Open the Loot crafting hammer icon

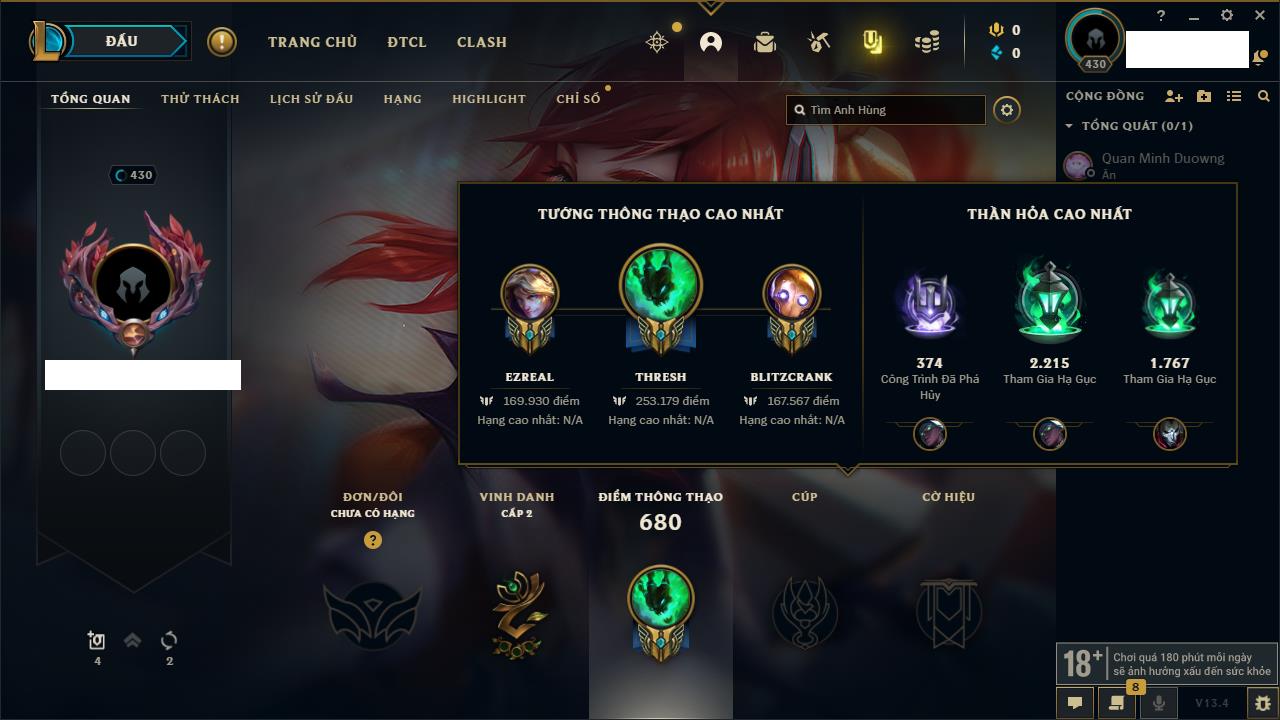click(819, 42)
